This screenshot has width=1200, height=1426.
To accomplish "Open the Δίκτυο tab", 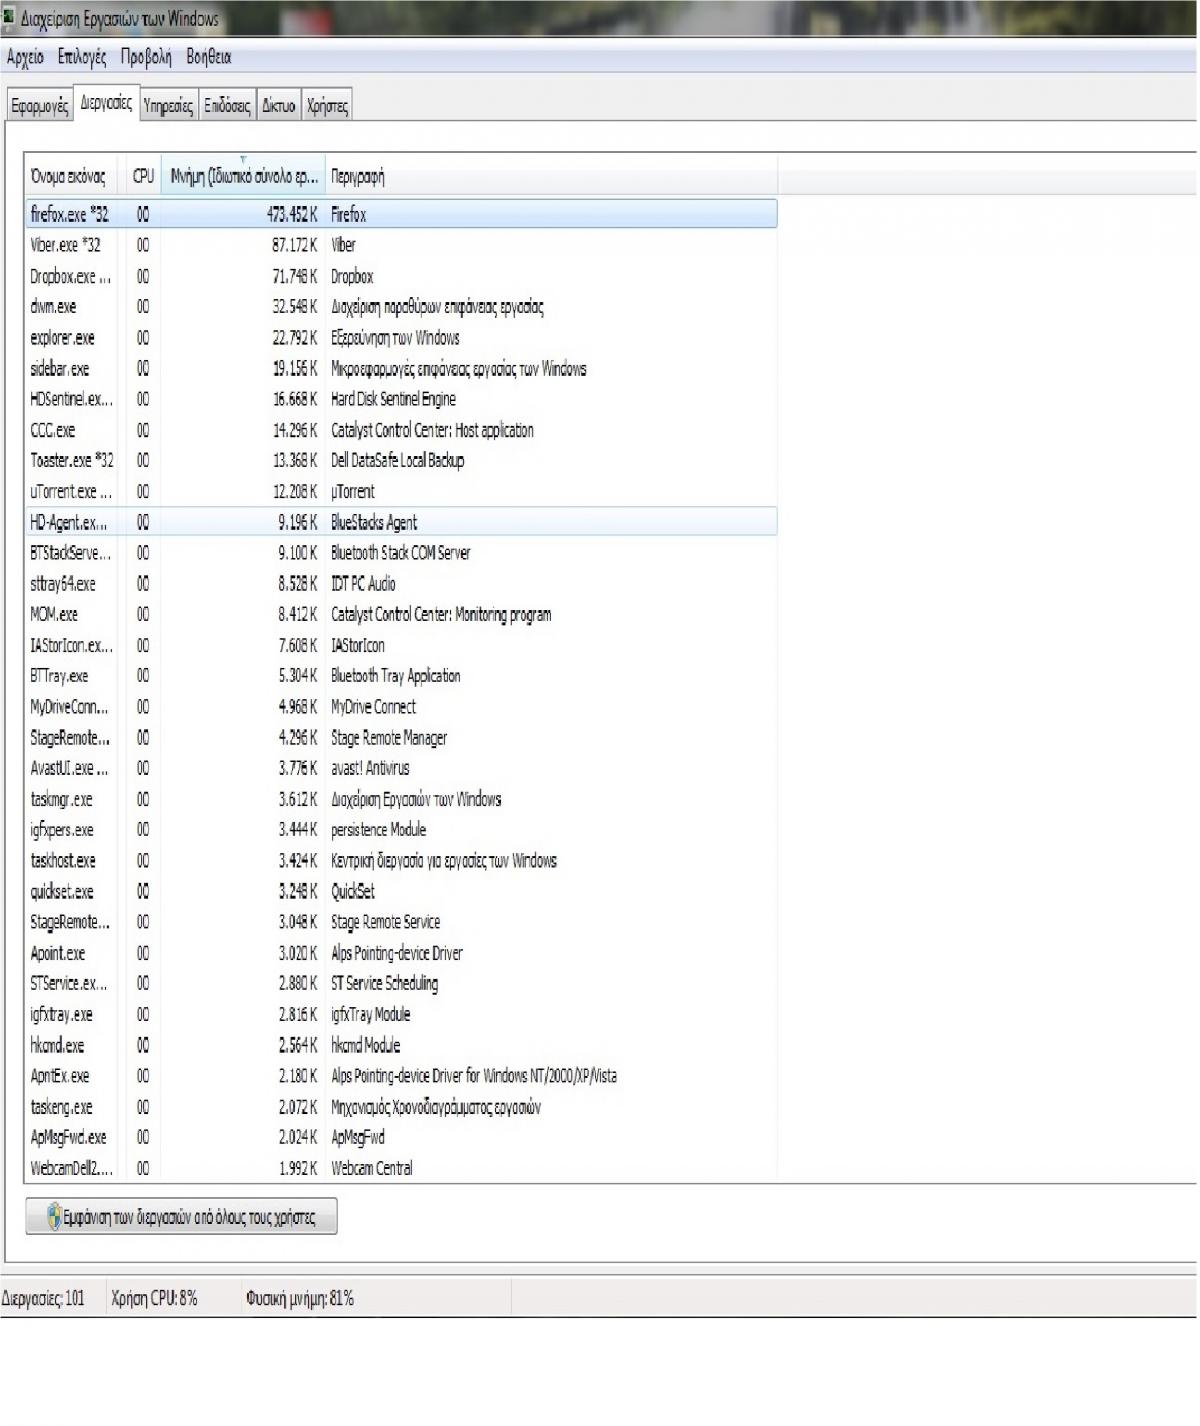I will click(279, 105).
